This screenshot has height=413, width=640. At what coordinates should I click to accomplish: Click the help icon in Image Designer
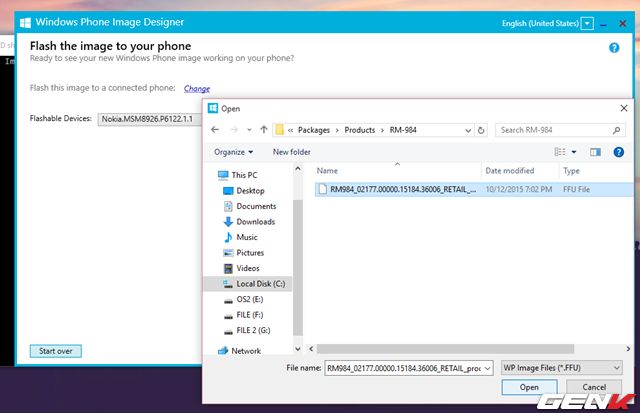(x=613, y=47)
